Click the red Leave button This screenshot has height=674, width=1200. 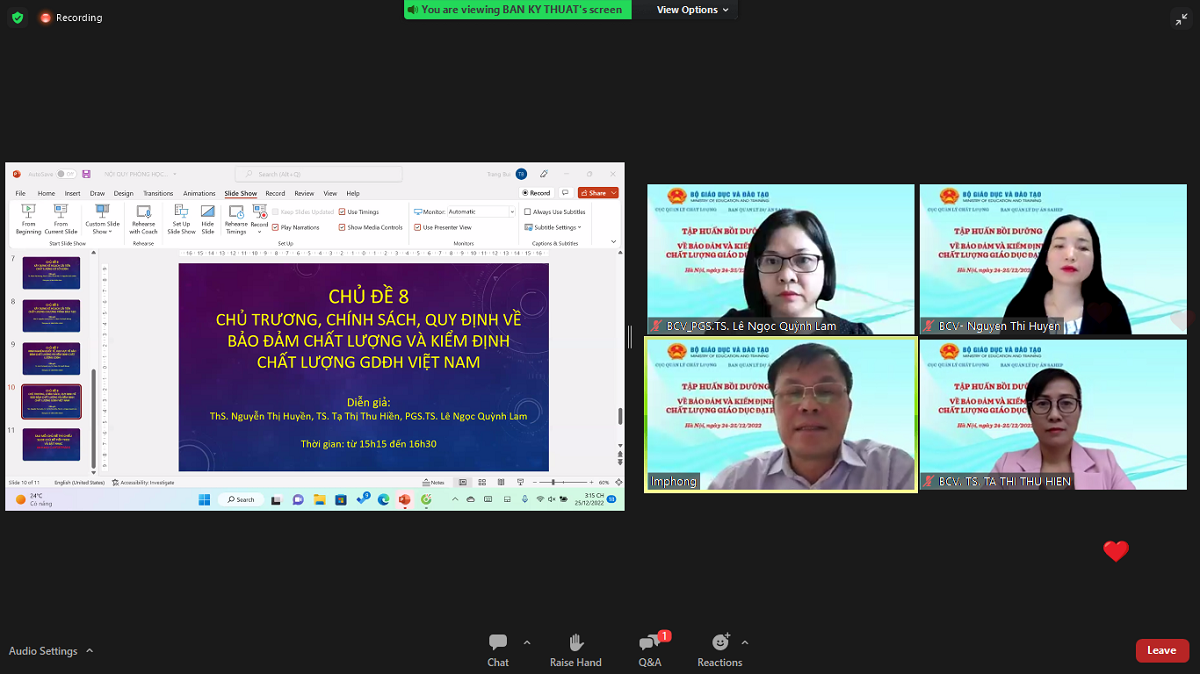1162,650
